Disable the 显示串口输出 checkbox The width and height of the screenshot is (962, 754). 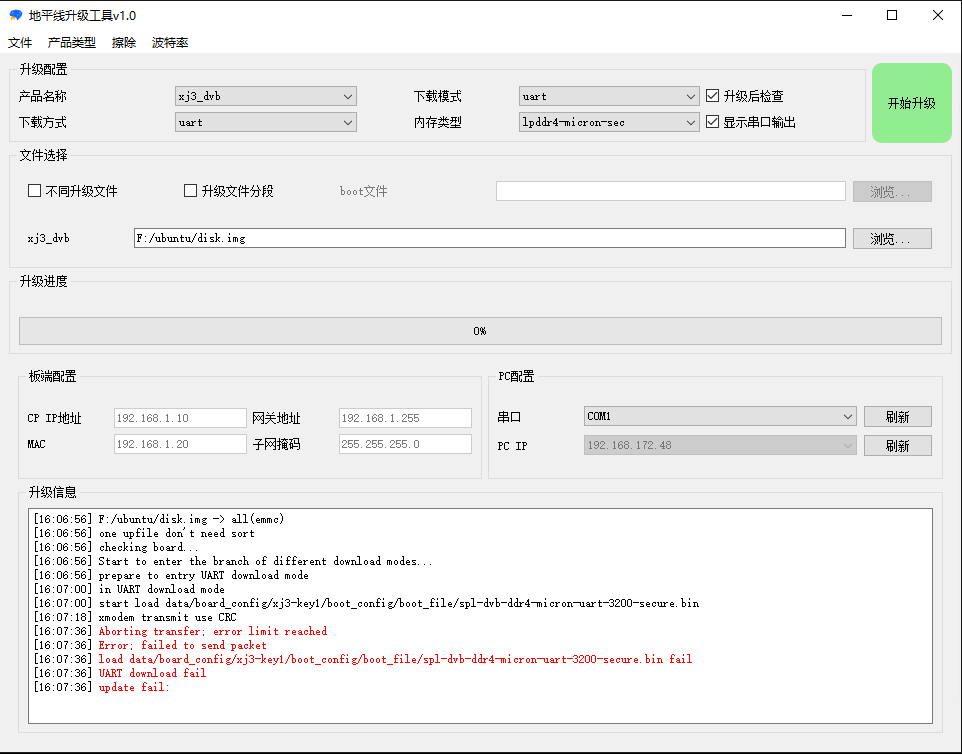click(x=713, y=122)
